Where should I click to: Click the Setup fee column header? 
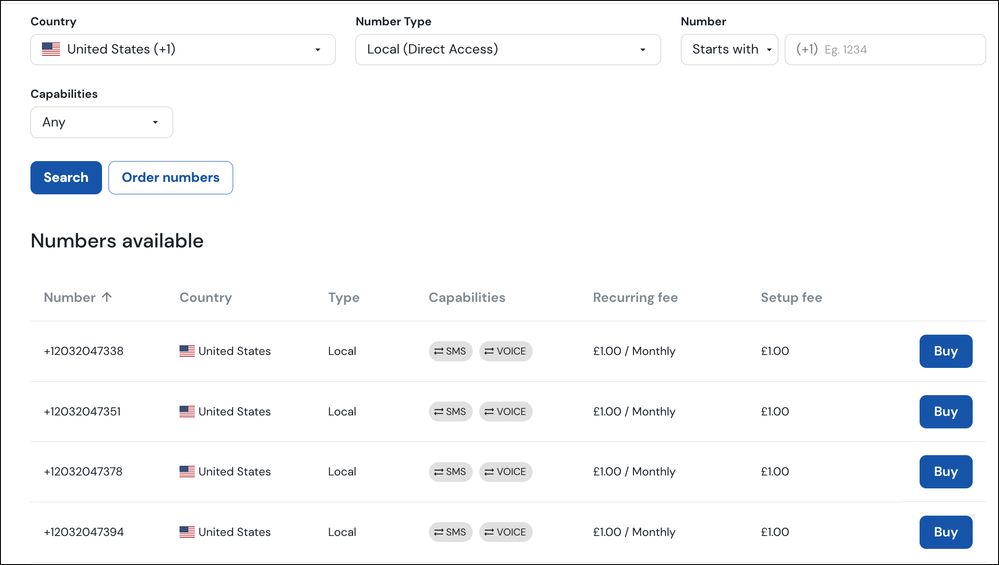[x=791, y=297]
